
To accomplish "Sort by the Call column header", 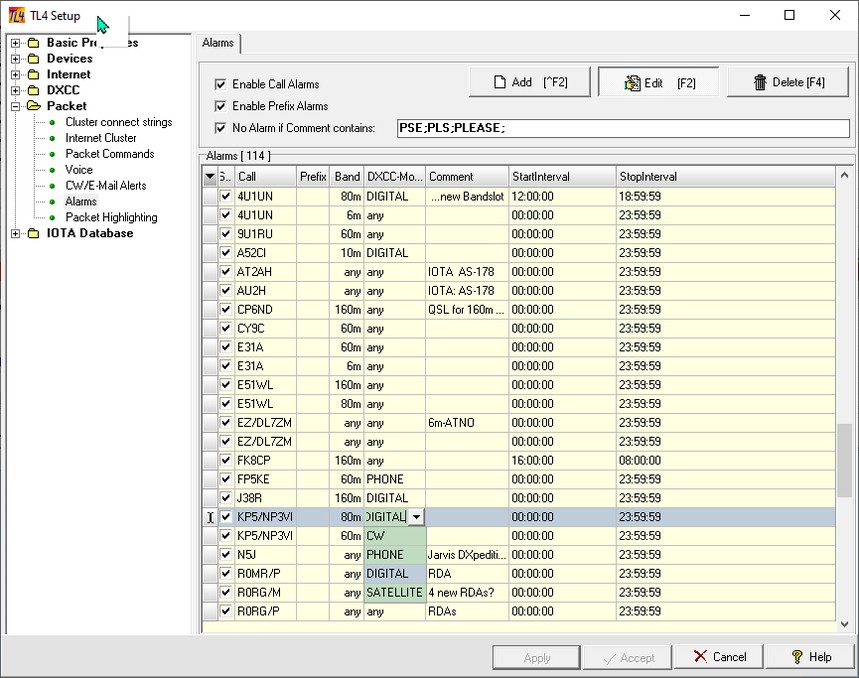I will (x=266, y=176).
